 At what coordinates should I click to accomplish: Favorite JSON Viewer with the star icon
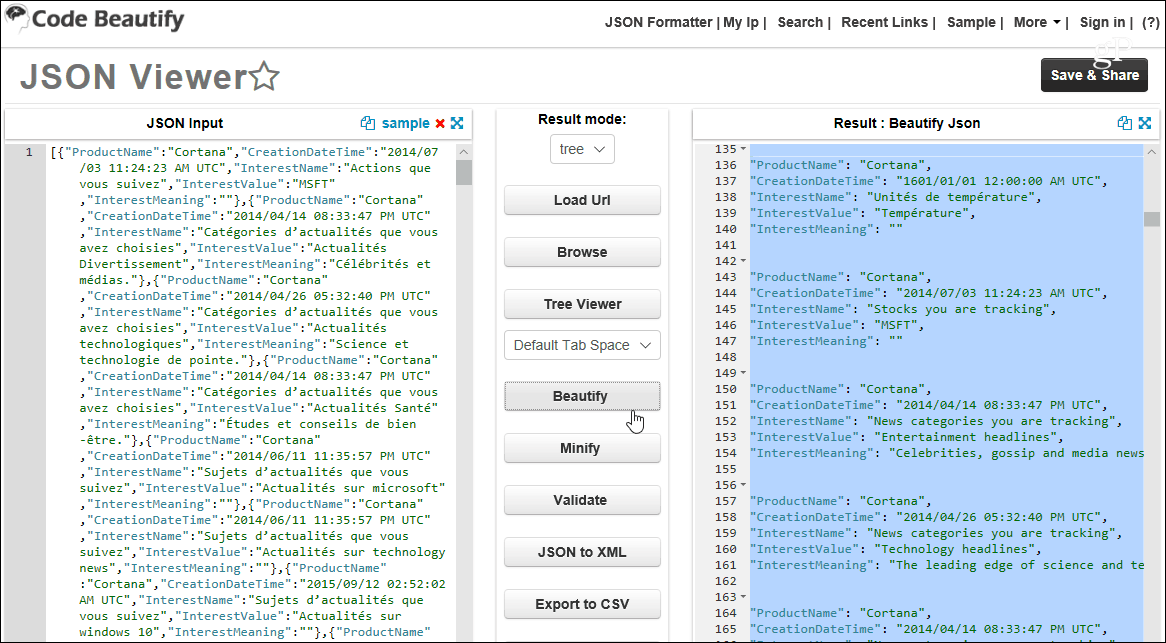[x=265, y=77]
